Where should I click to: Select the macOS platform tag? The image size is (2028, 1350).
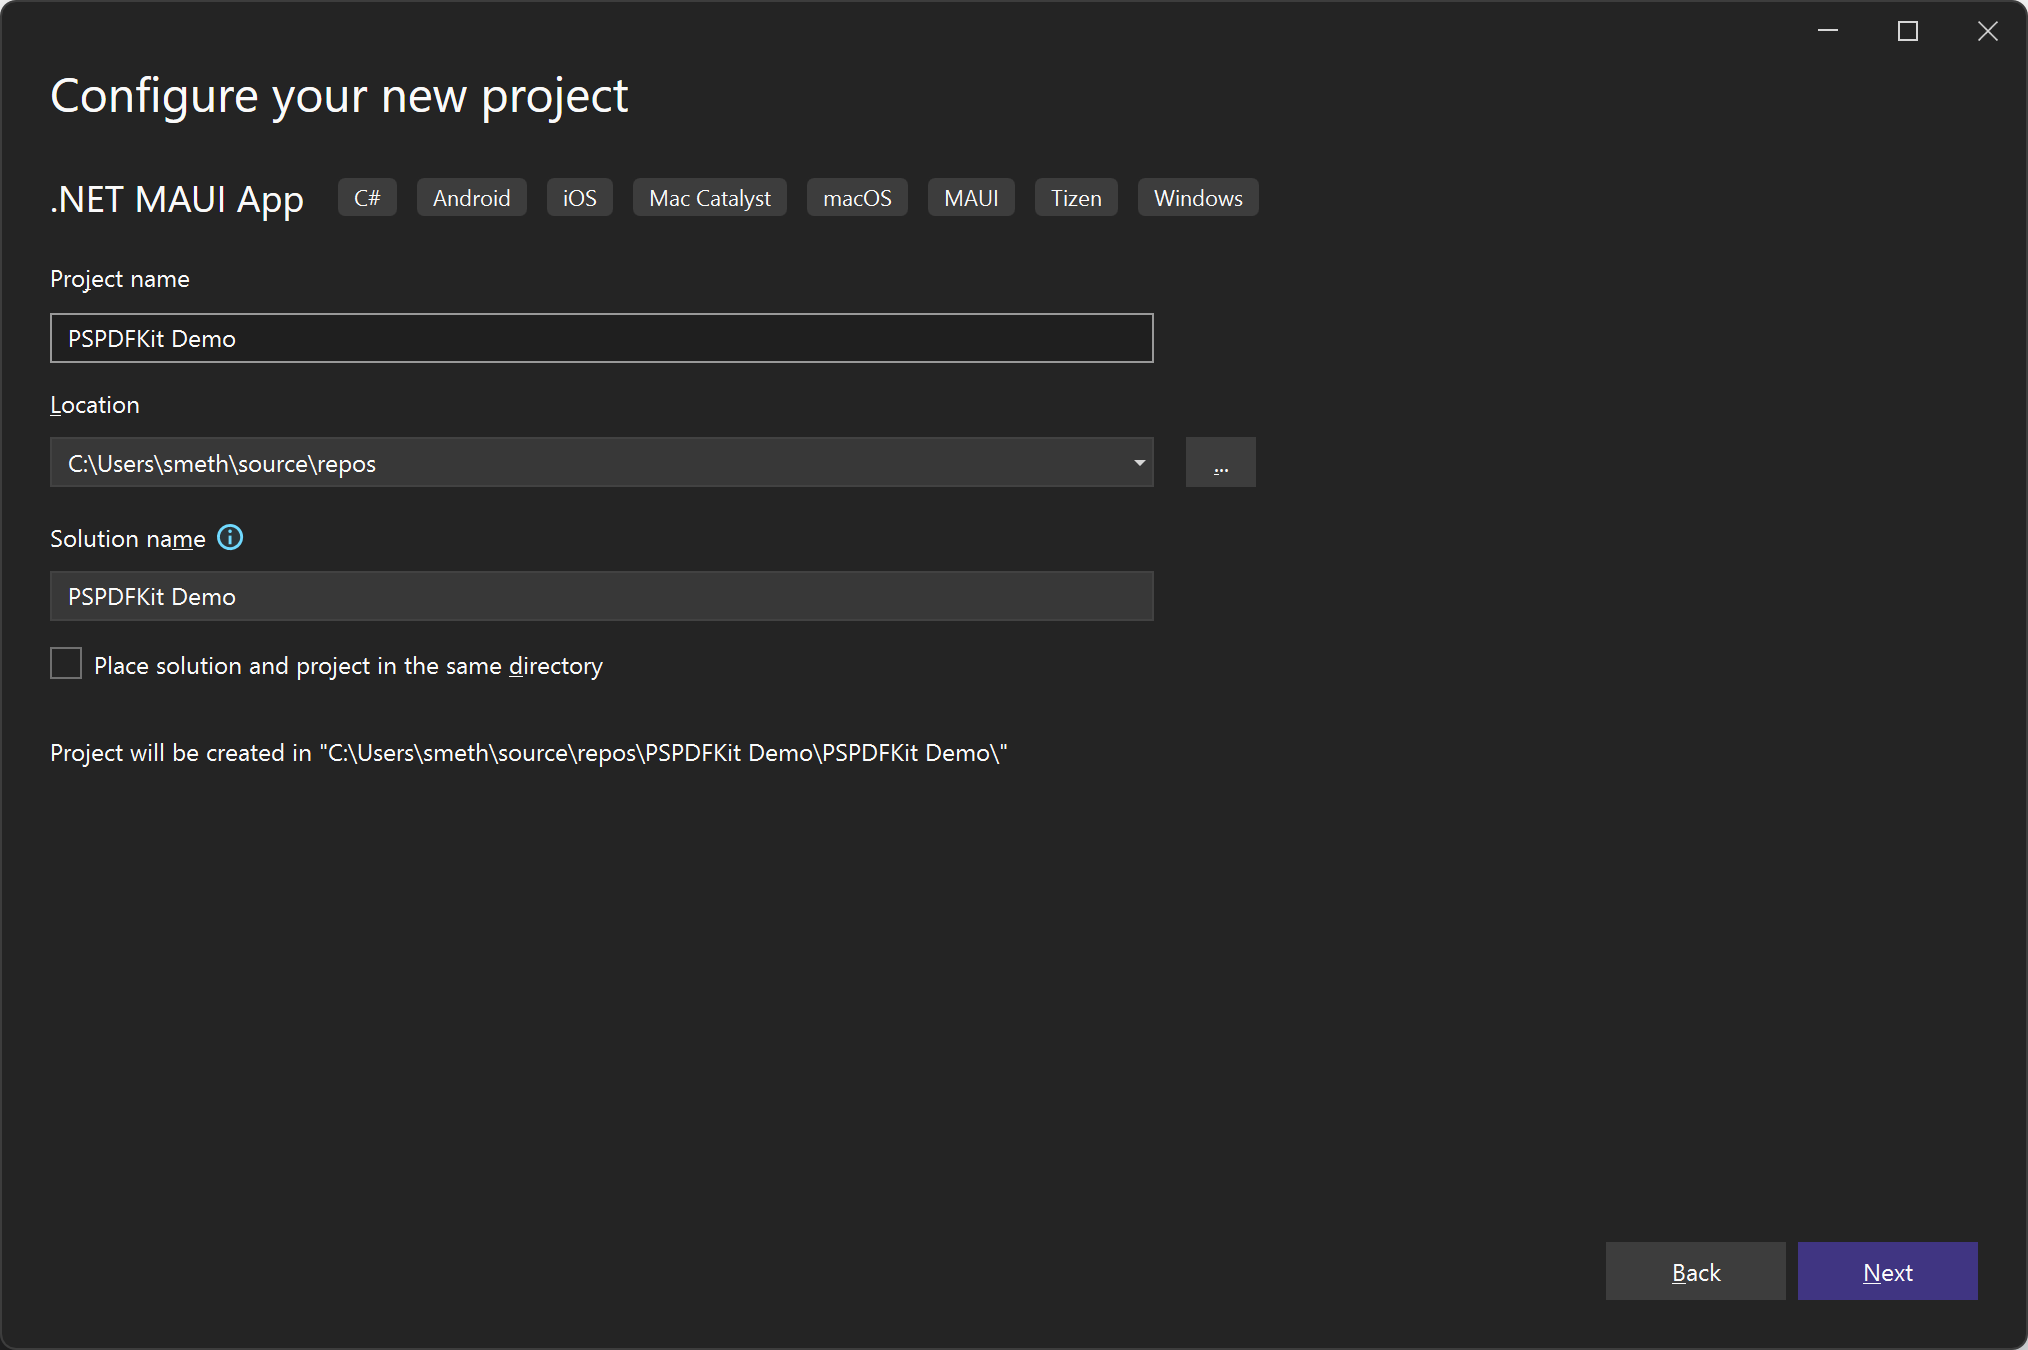856,197
